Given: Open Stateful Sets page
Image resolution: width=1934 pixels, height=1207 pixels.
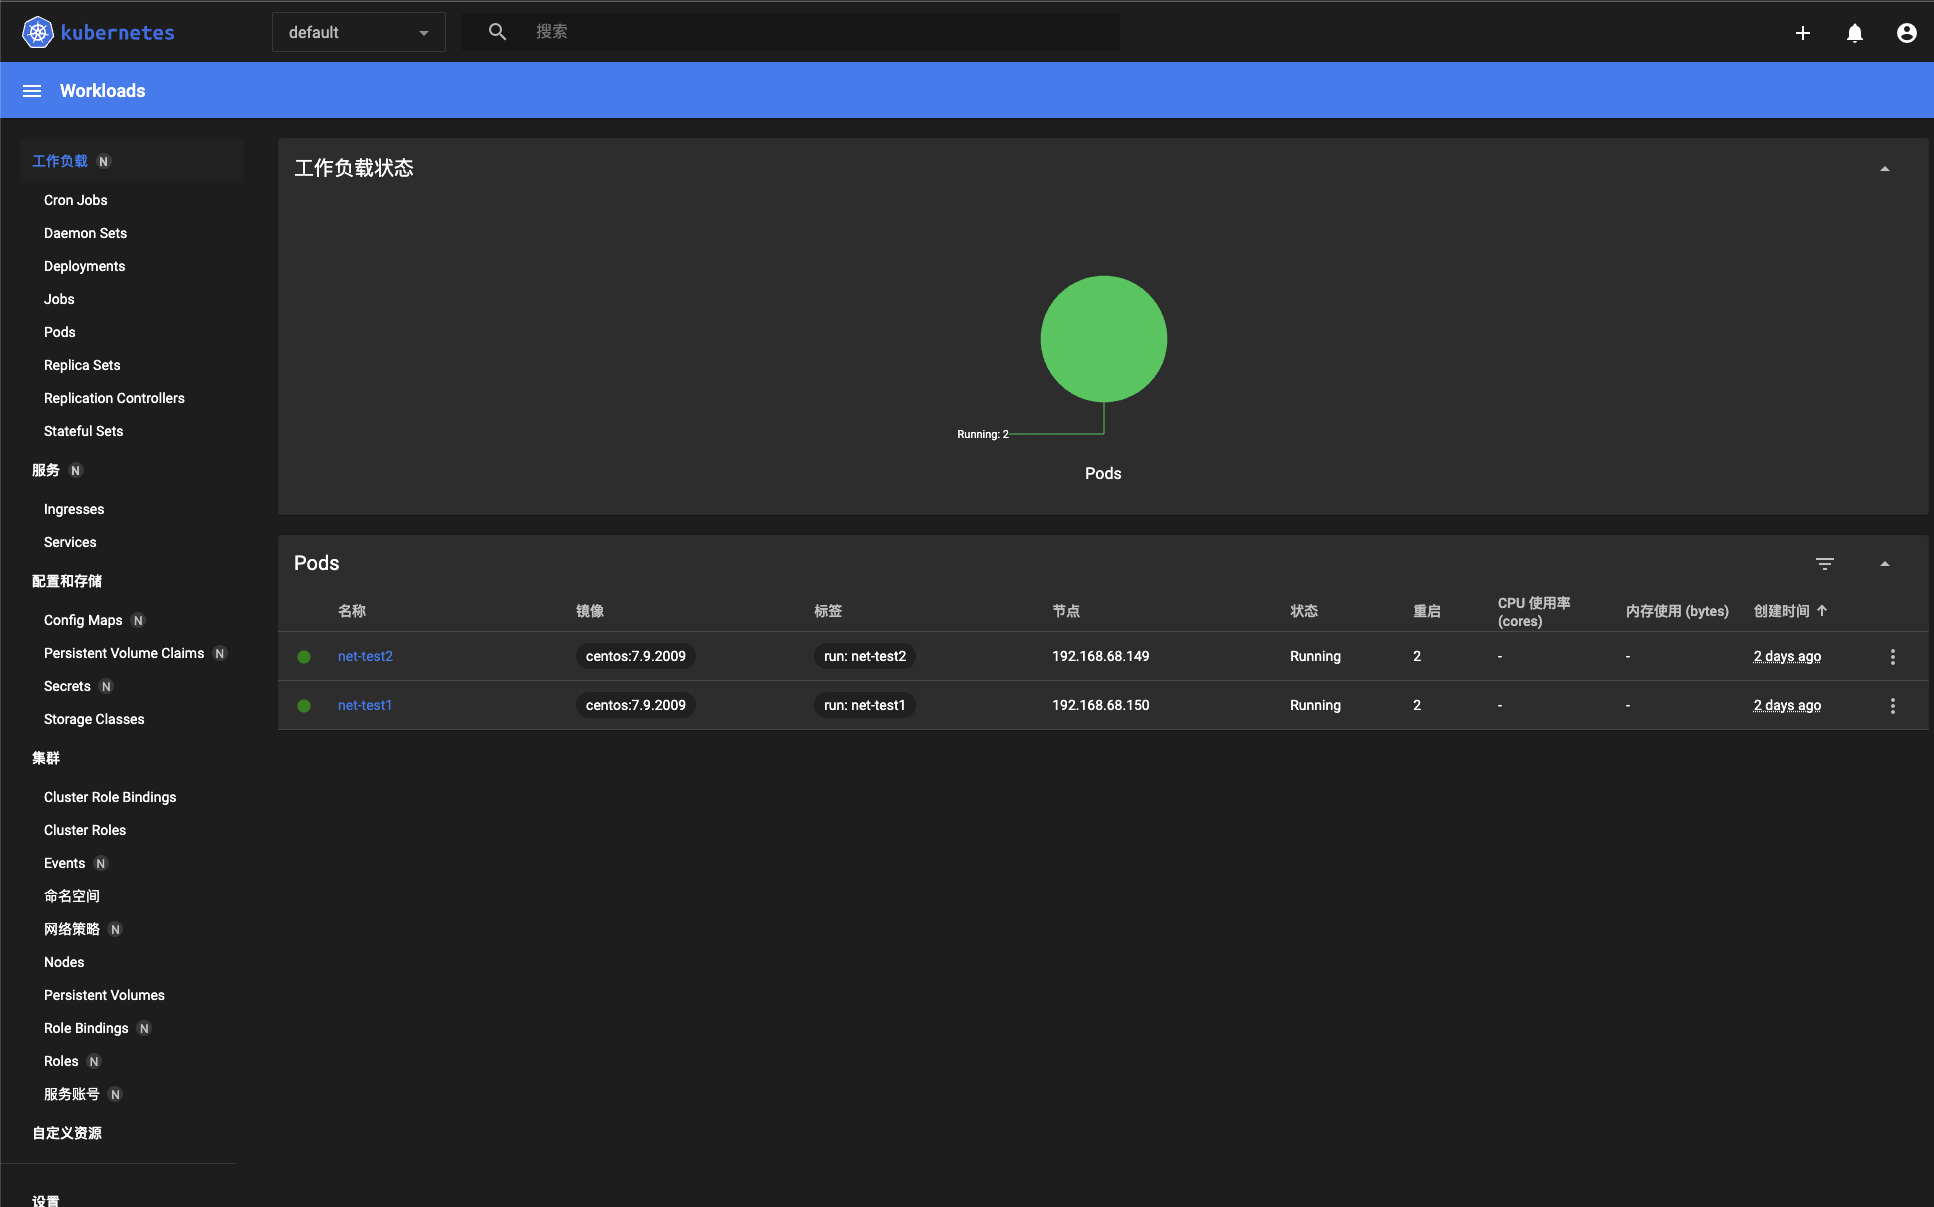Looking at the screenshot, I should (84, 431).
